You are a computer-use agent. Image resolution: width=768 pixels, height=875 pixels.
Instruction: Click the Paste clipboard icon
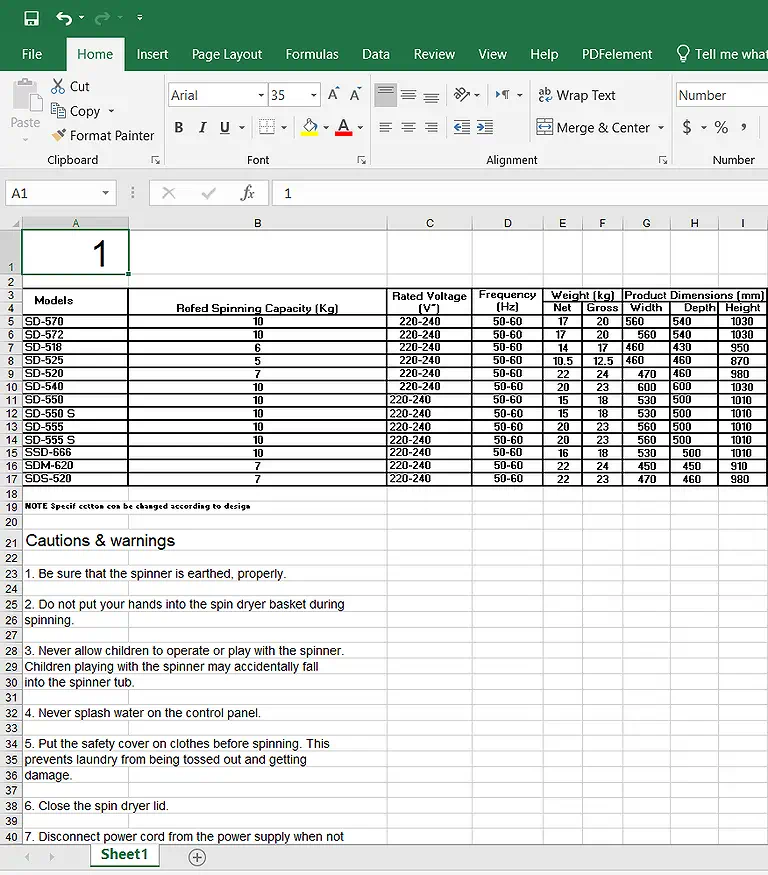click(x=26, y=95)
